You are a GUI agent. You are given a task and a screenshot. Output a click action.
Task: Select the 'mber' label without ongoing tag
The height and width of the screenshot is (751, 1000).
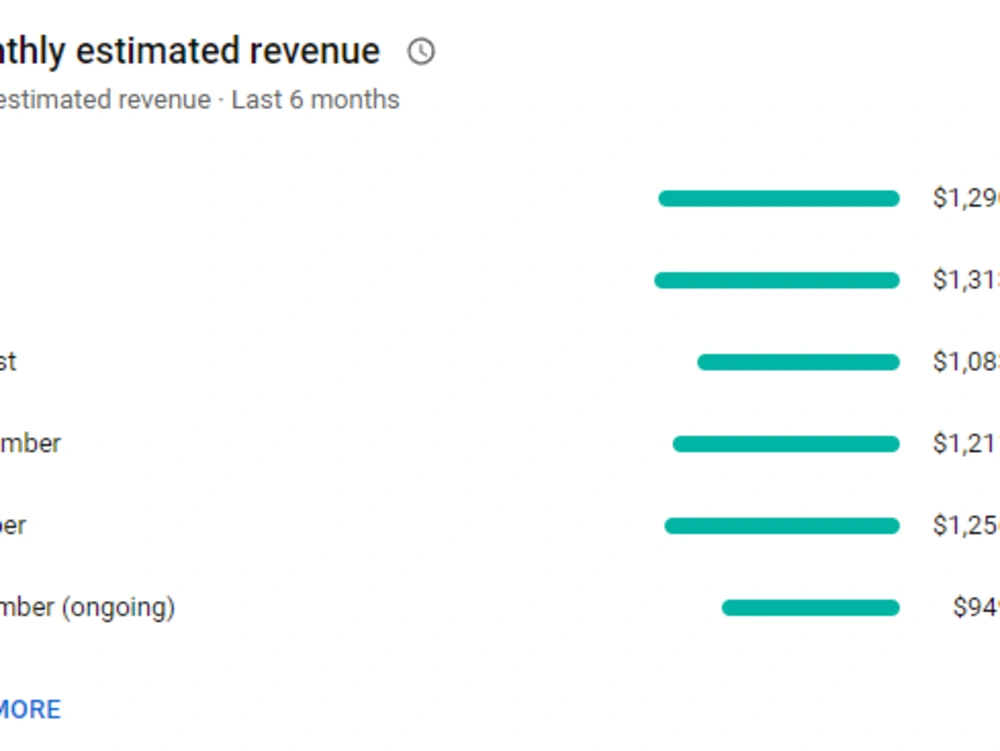[x=31, y=443]
